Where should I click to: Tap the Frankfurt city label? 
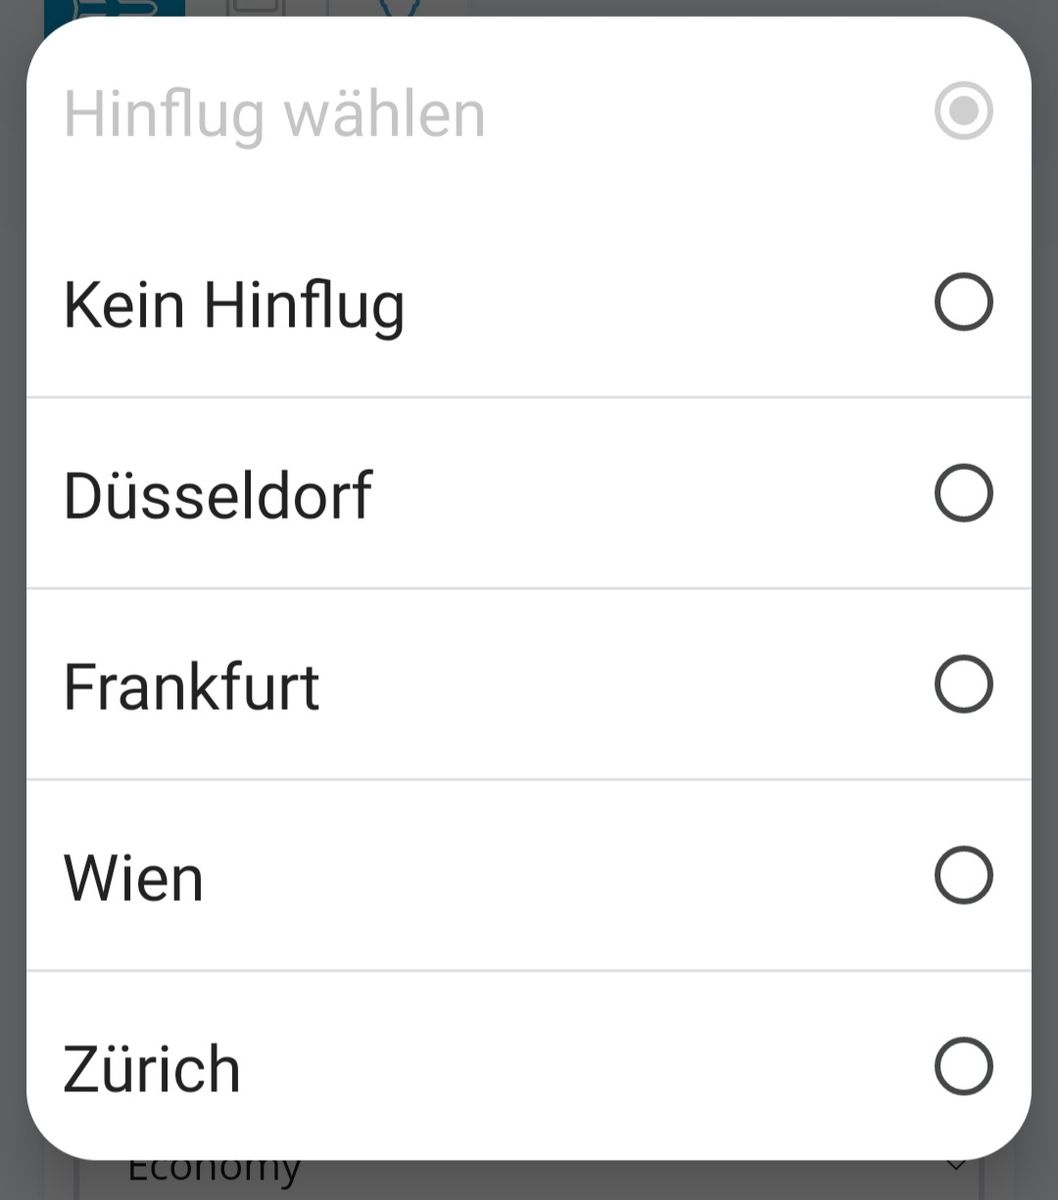coord(191,686)
